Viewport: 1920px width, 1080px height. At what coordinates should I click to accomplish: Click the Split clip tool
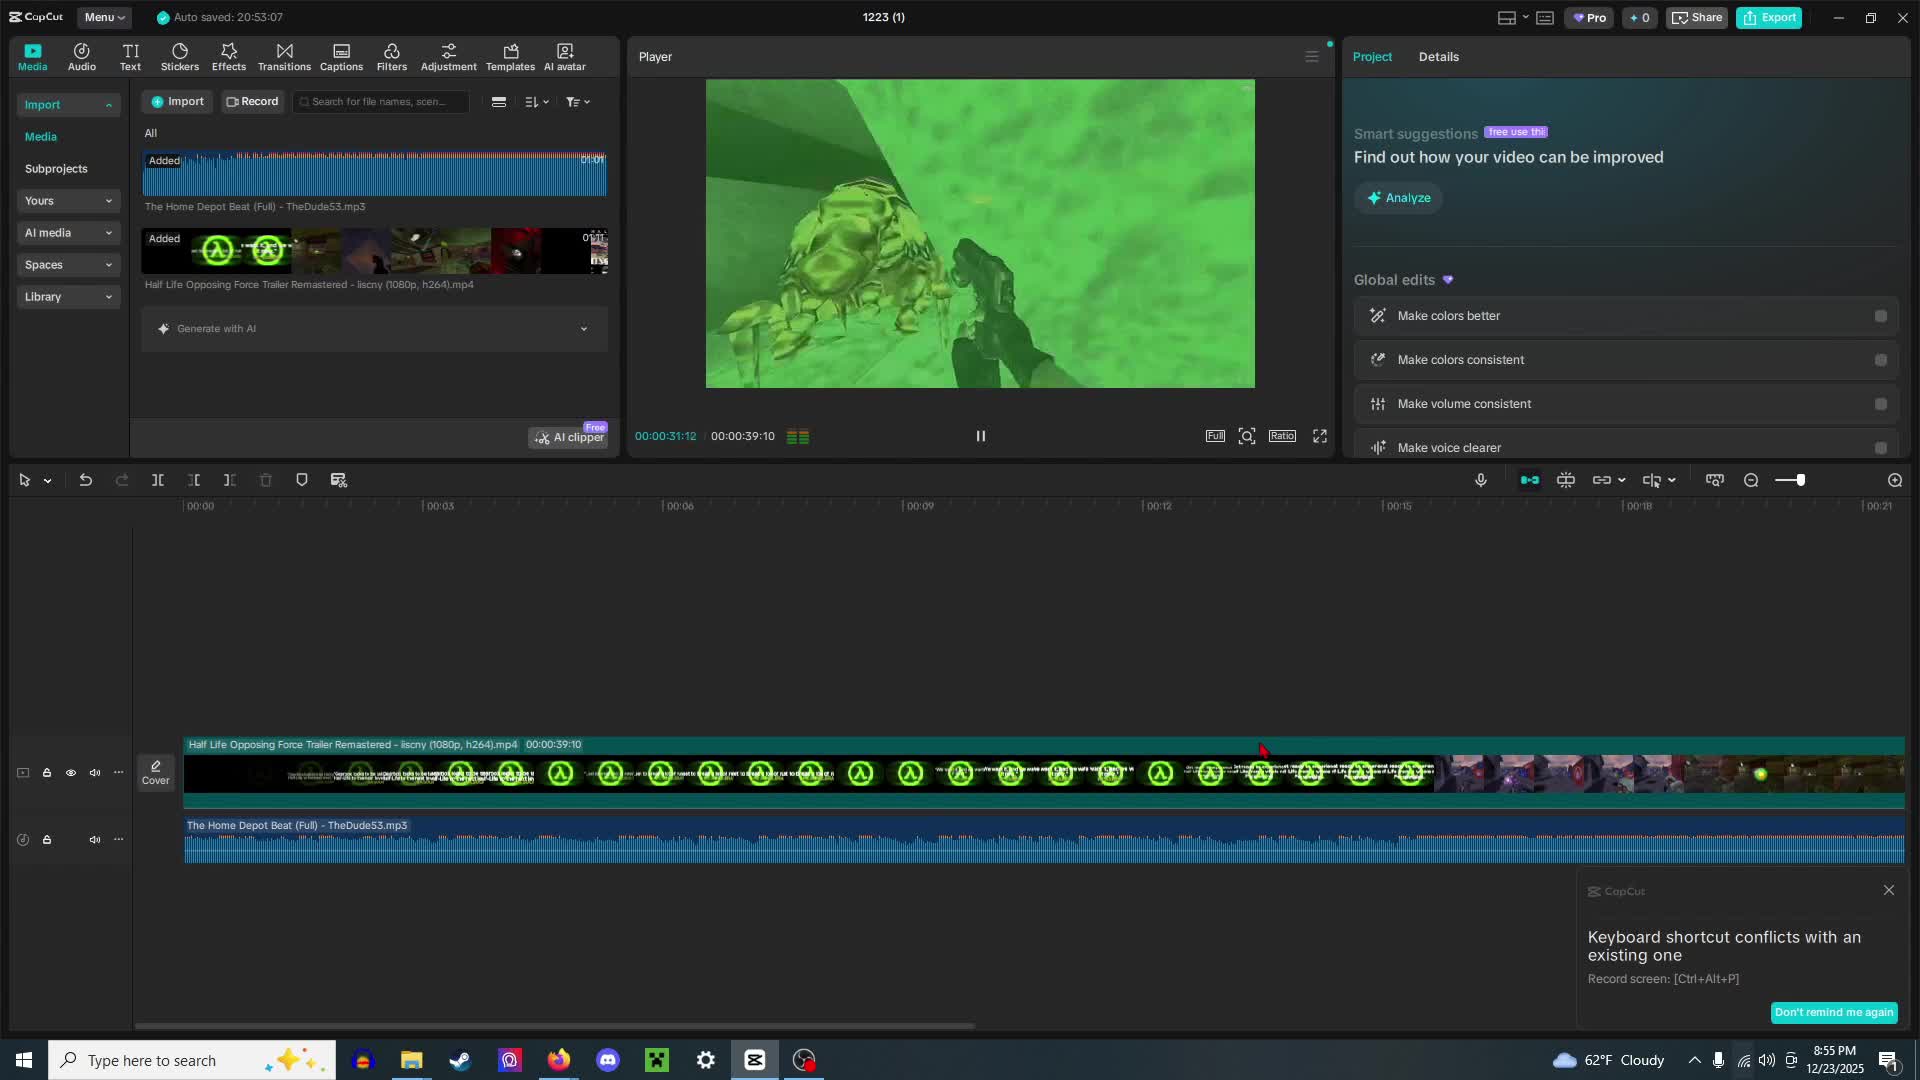[x=158, y=481]
